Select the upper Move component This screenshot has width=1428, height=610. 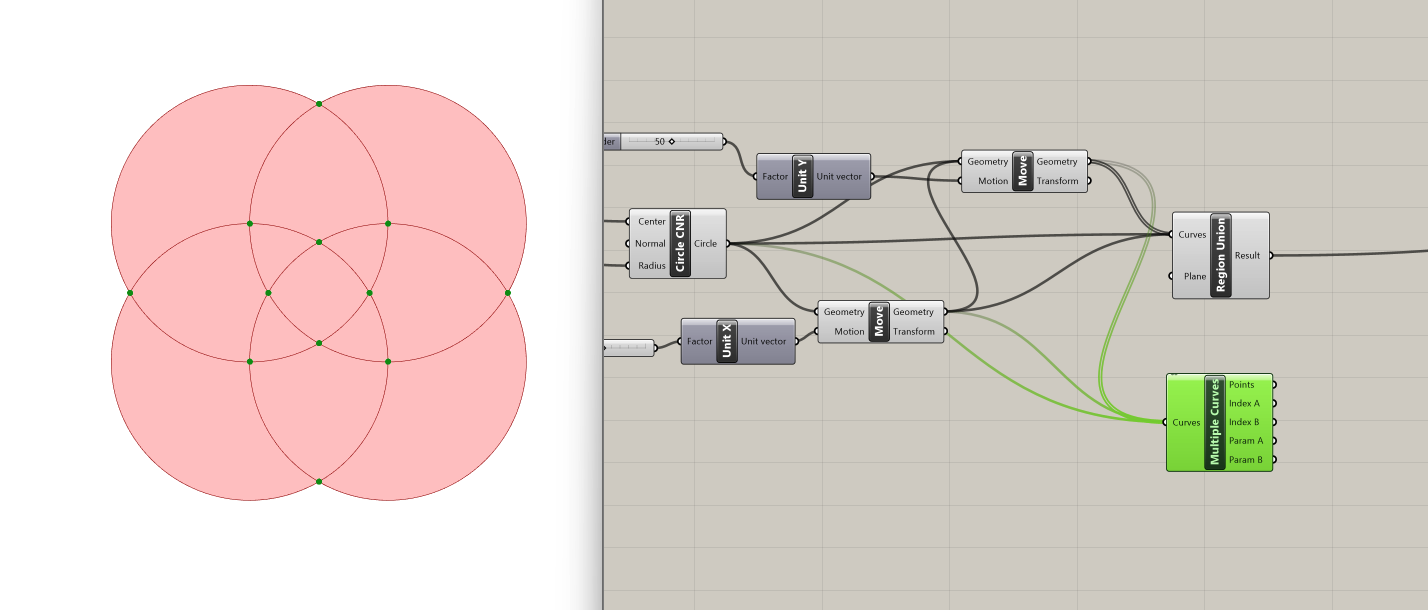(1022, 171)
